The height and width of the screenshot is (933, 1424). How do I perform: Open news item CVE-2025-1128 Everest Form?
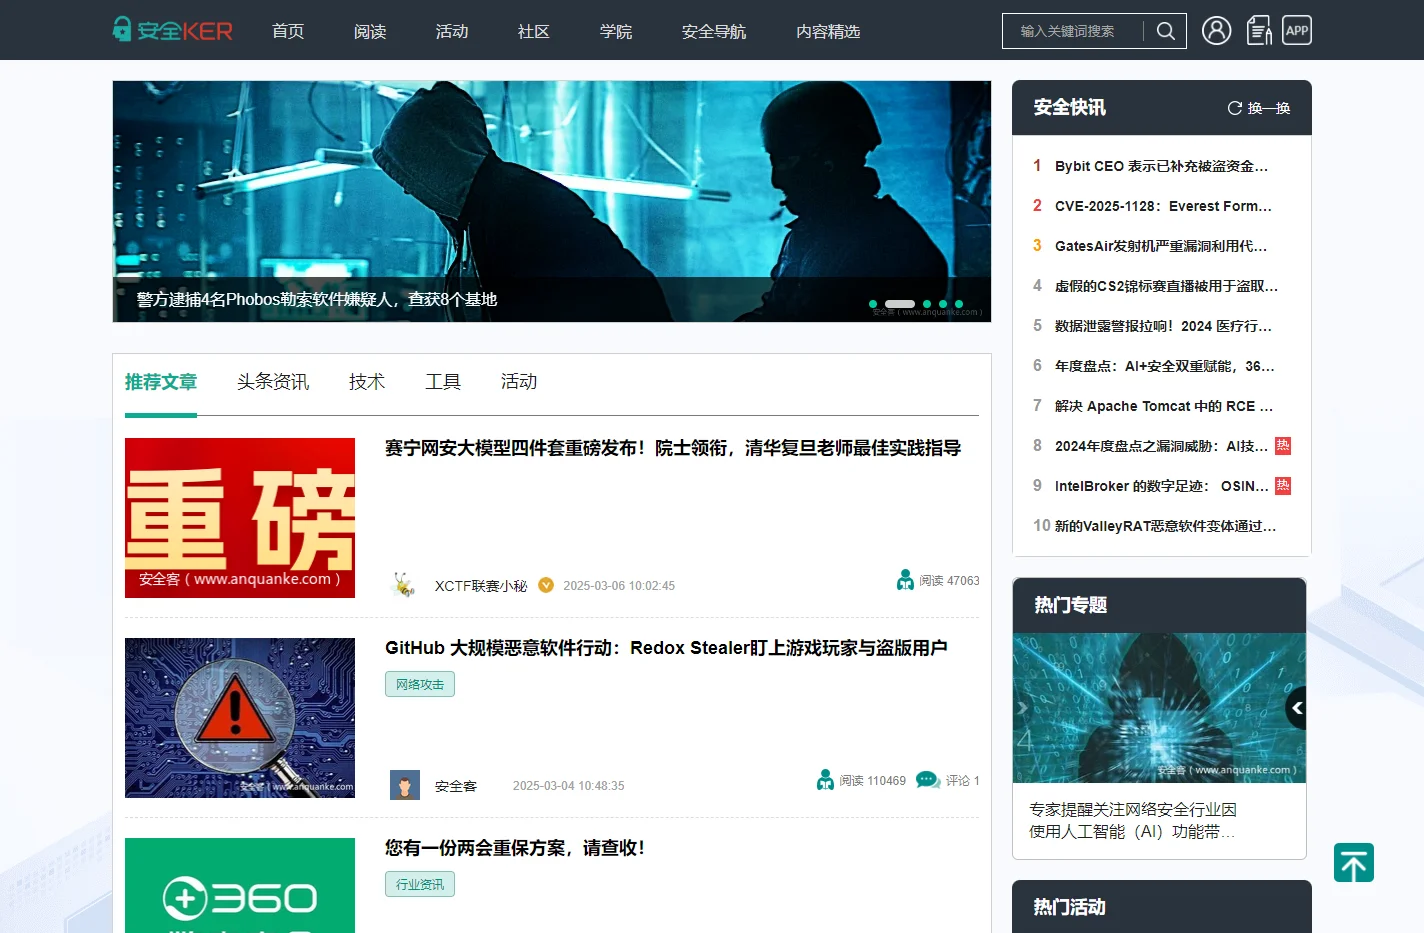point(1163,206)
